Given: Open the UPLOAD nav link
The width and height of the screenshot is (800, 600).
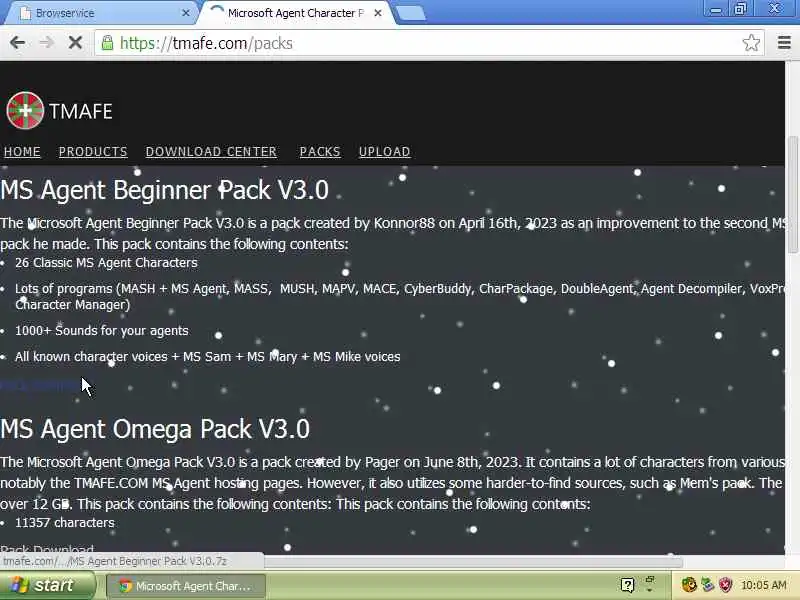Looking at the screenshot, I should pyautogui.click(x=385, y=152).
